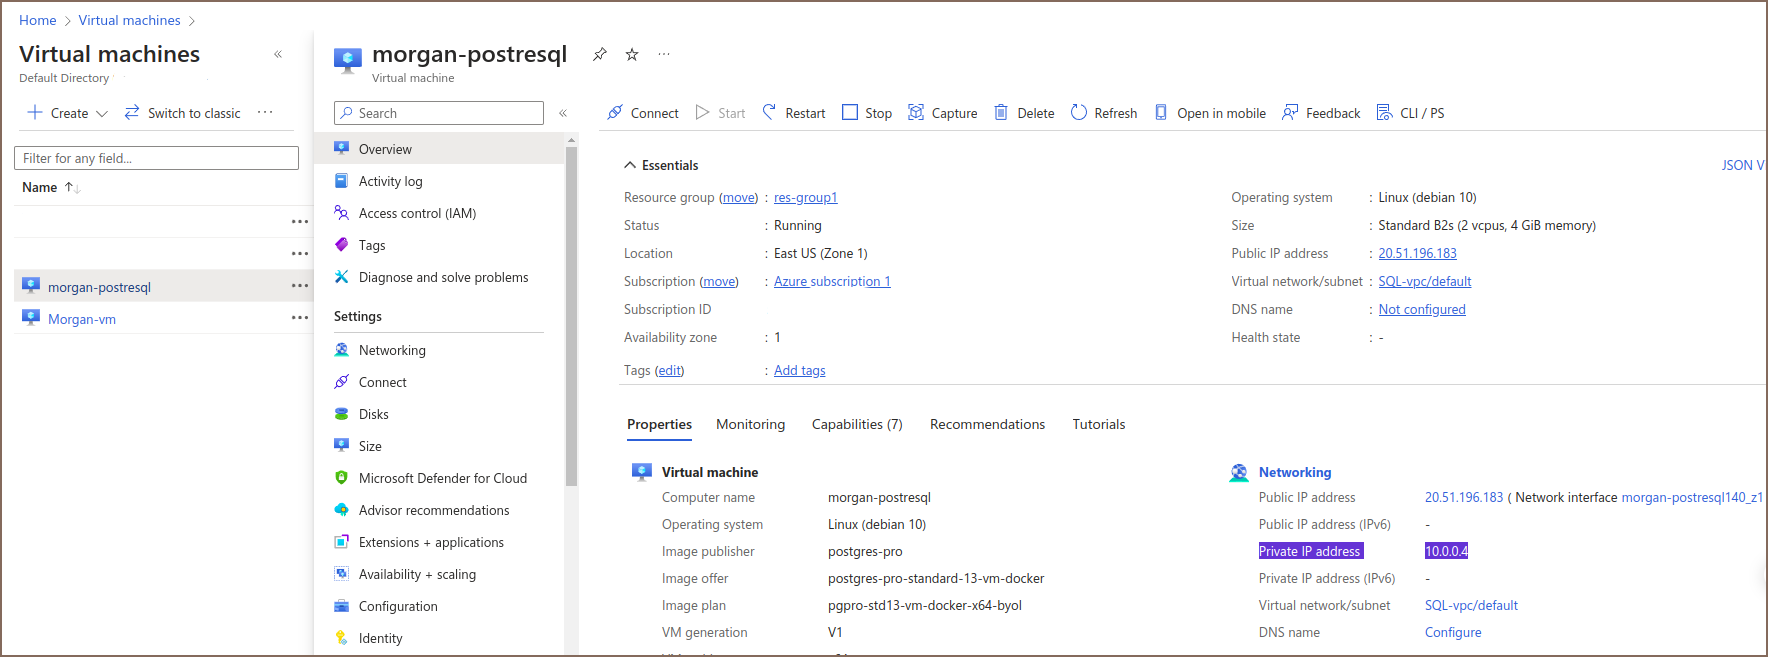This screenshot has height=657, width=1768.
Task: Connect to the VM from toolbar
Action: [642, 113]
